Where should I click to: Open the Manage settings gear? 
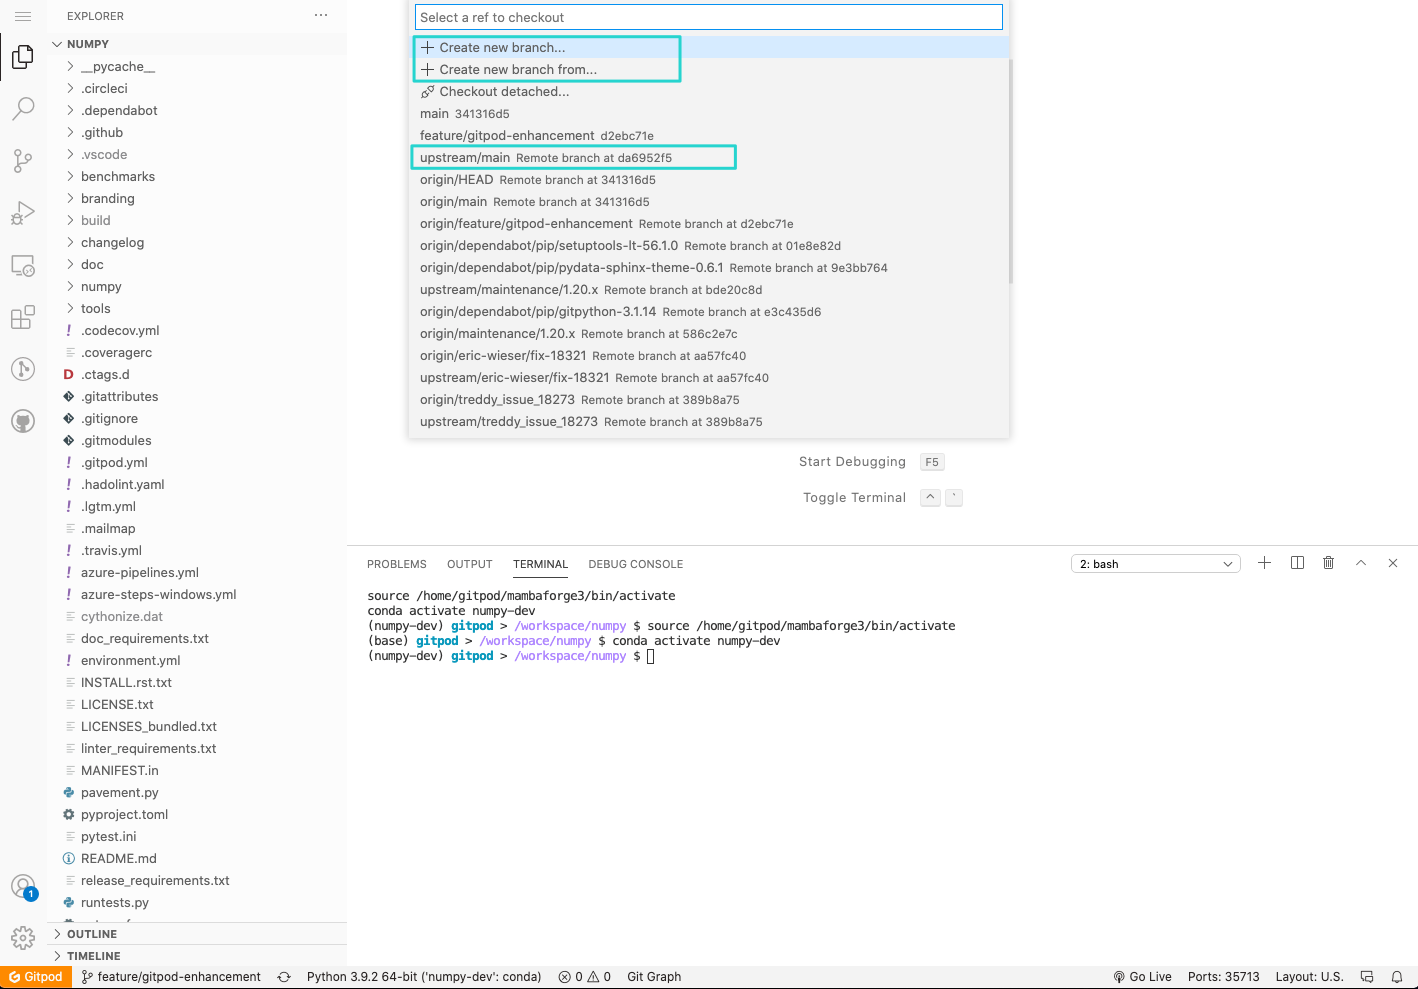tap(23, 938)
